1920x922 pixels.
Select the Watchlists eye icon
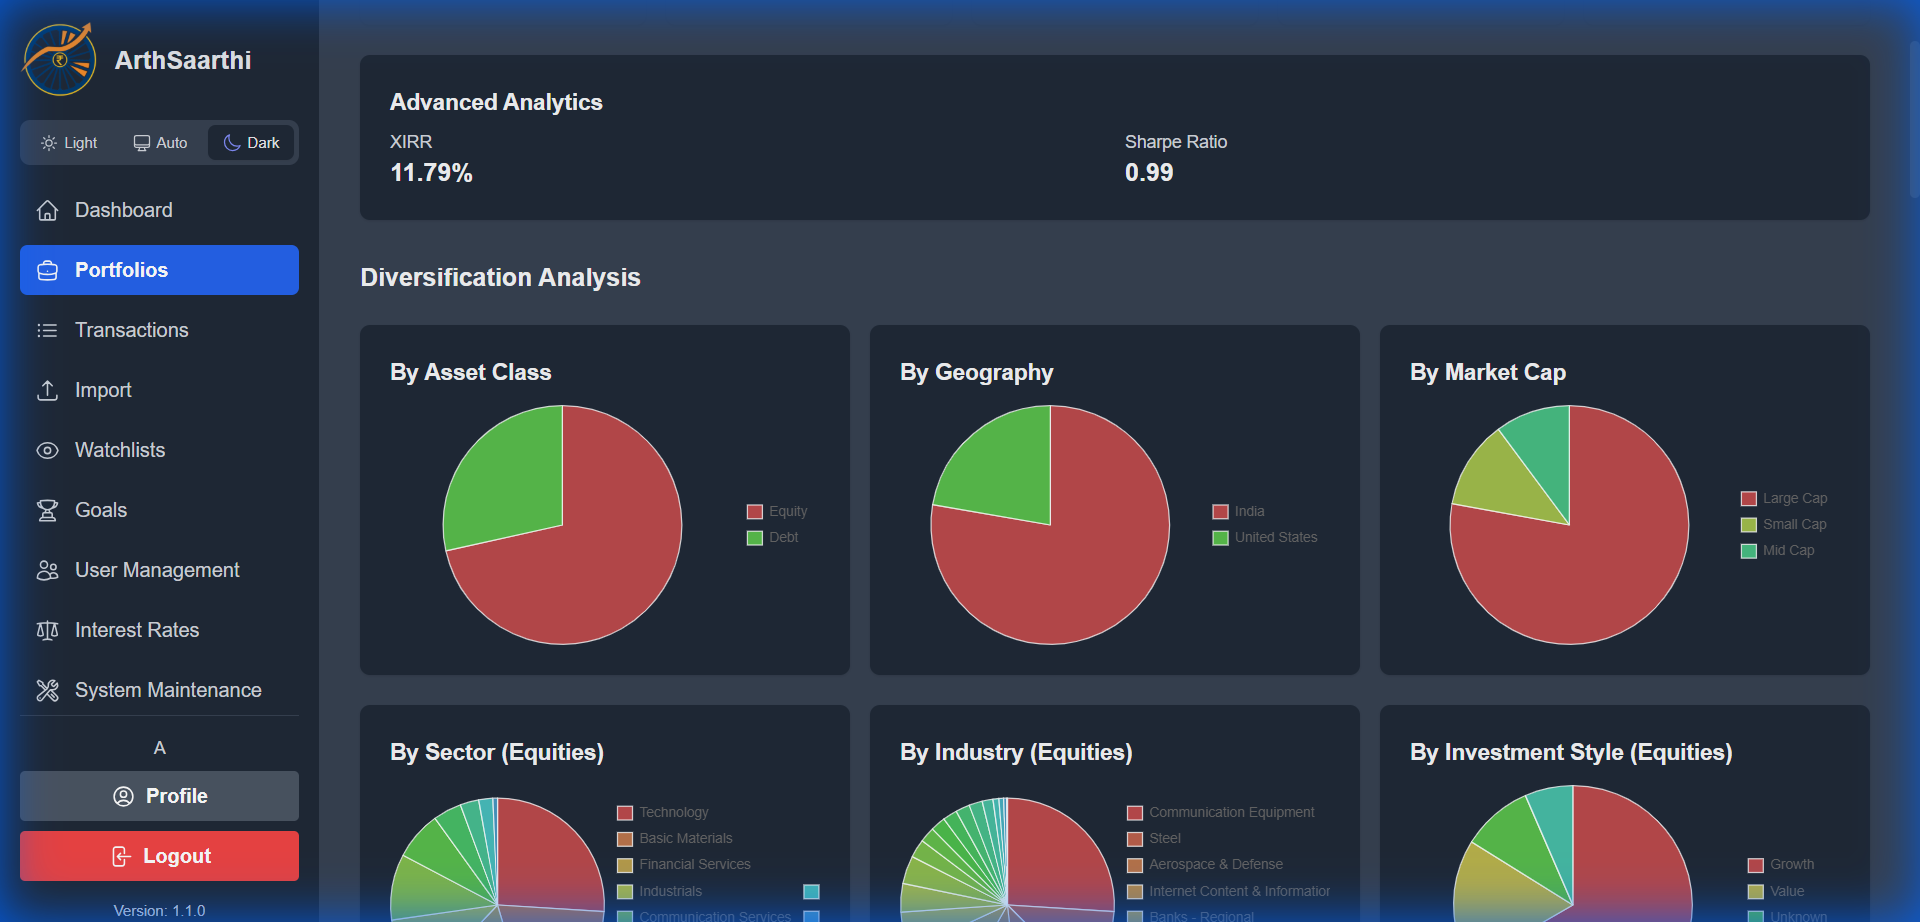[x=47, y=450]
